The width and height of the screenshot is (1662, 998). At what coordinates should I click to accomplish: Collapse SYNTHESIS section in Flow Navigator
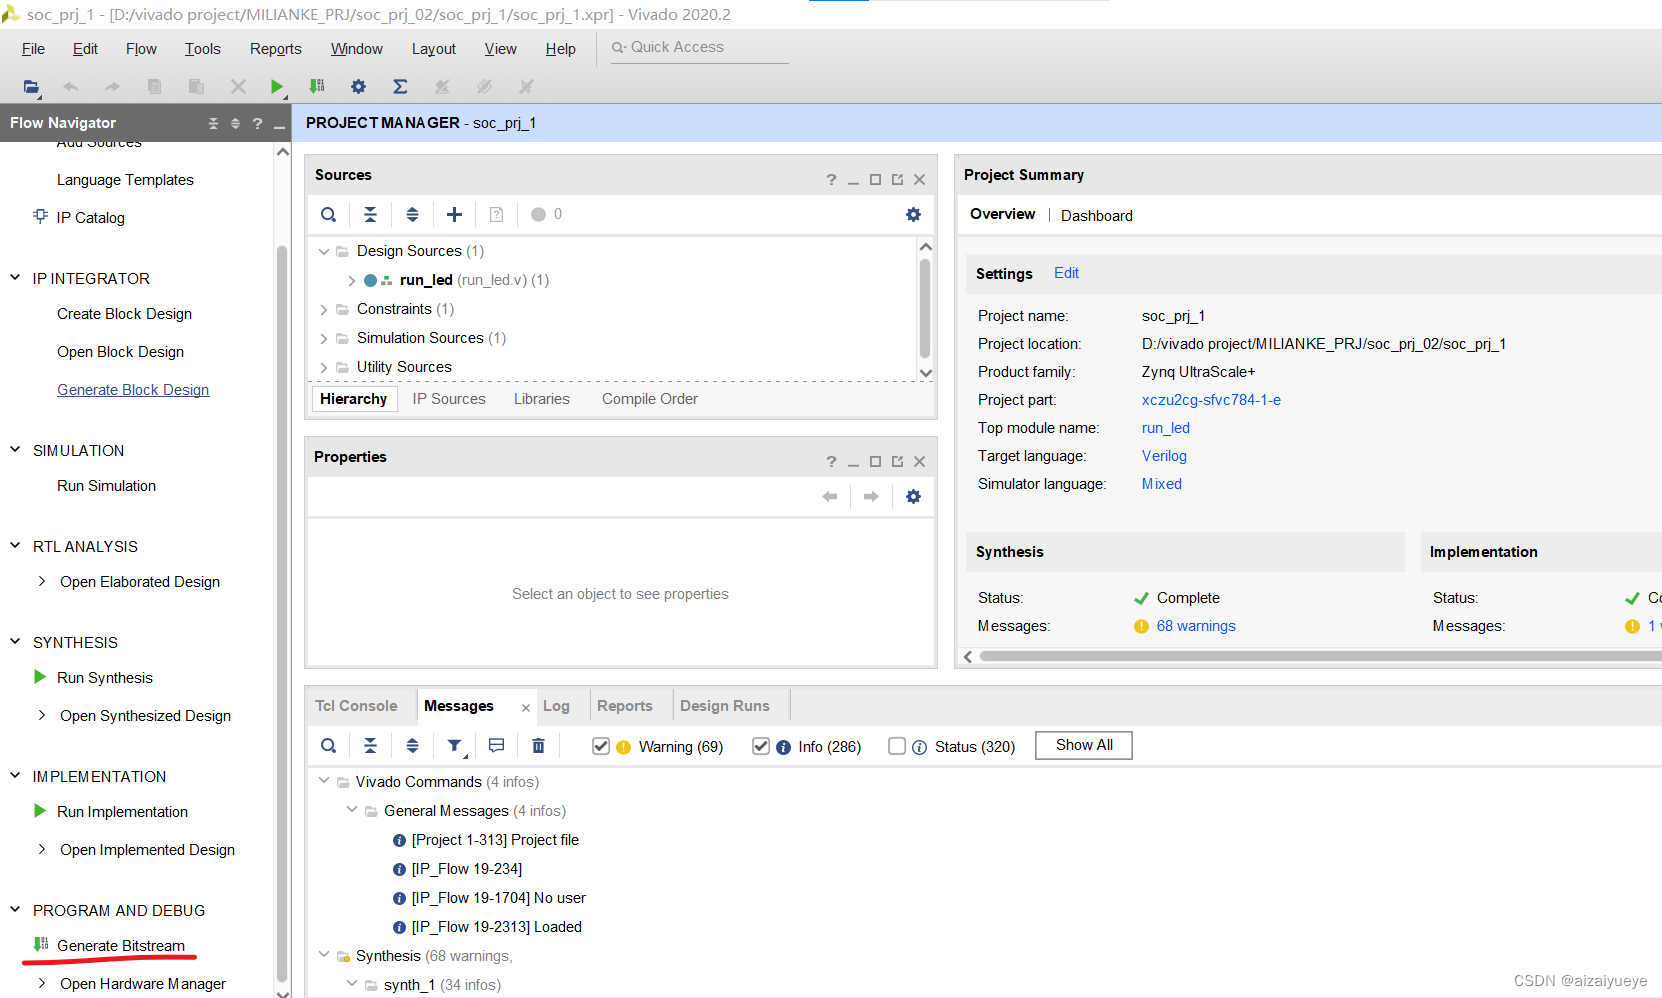click(15, 642)
